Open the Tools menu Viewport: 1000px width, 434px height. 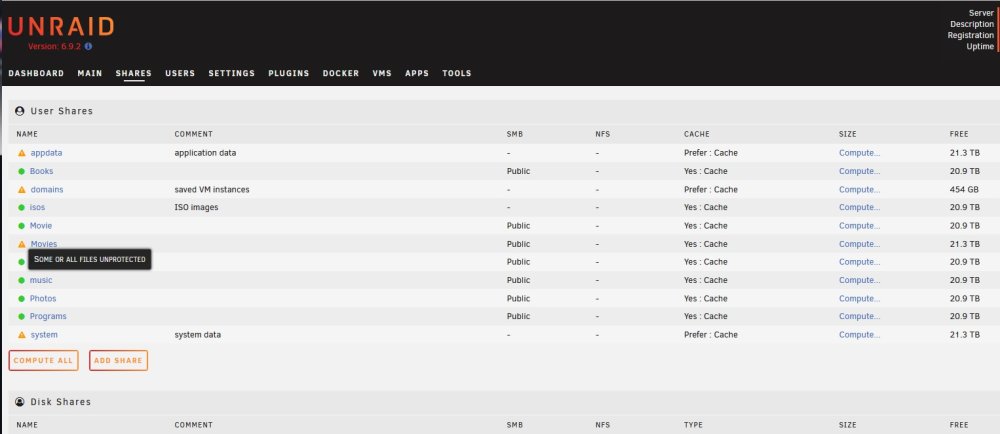[x=457, y=73]
